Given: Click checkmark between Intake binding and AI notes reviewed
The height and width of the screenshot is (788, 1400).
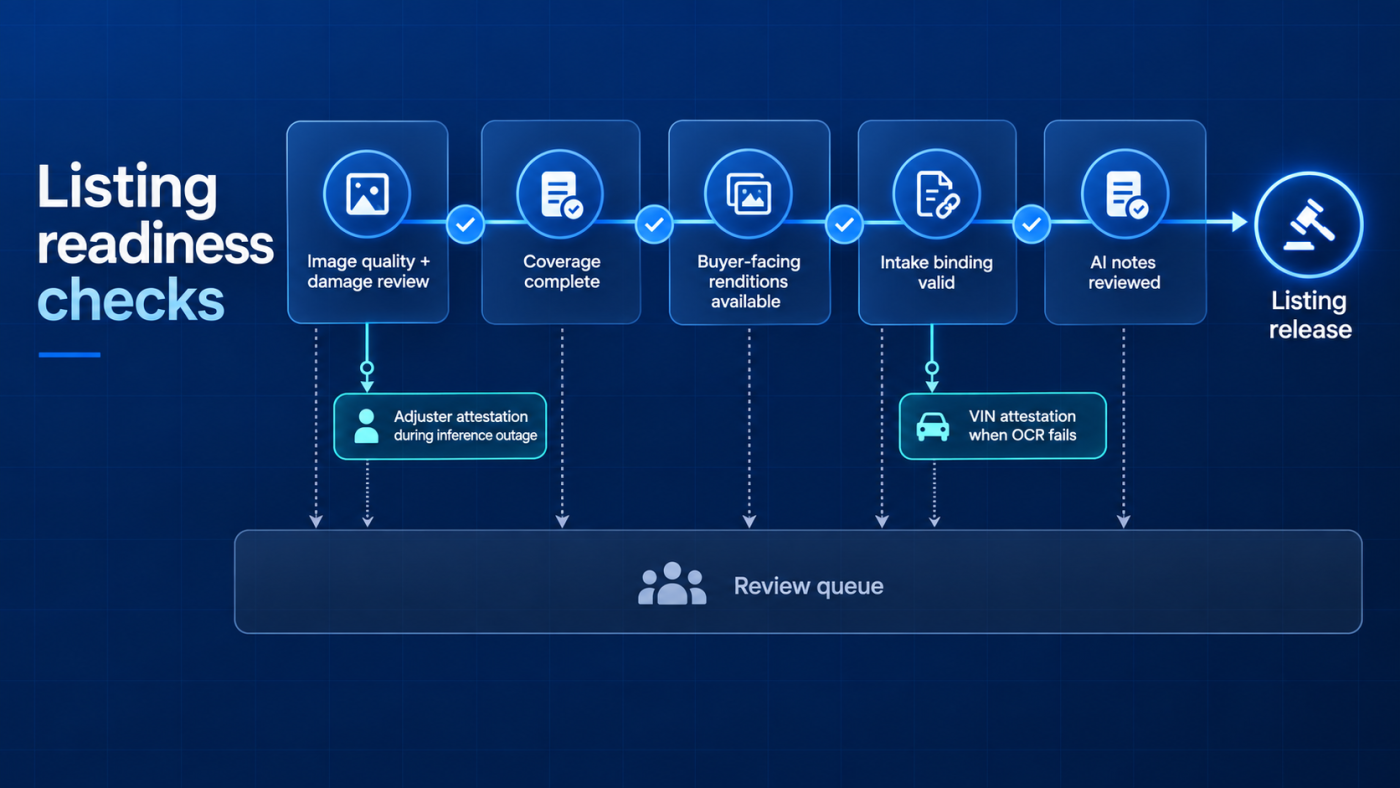Looking at the screenshot, I should click(1031, 224).
